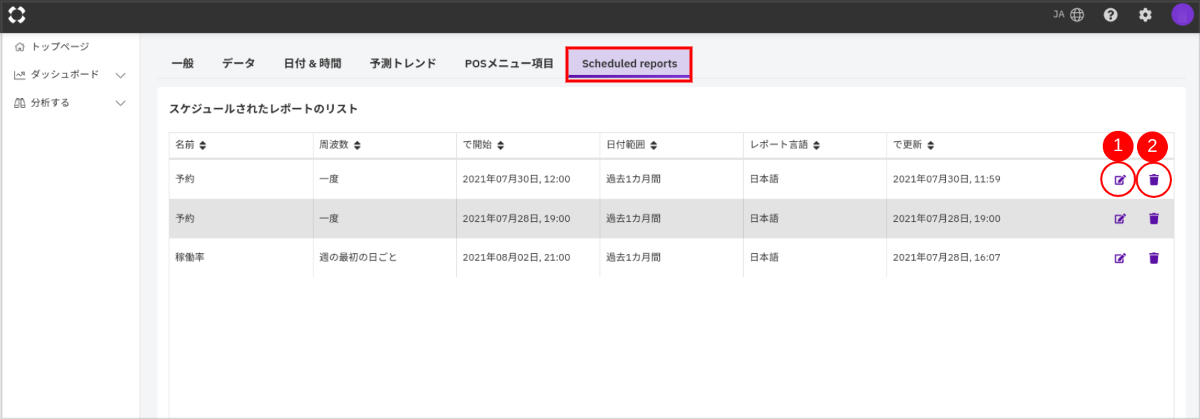
Task: Delete the first 予約 report with trash icon
Action: 1154,180
